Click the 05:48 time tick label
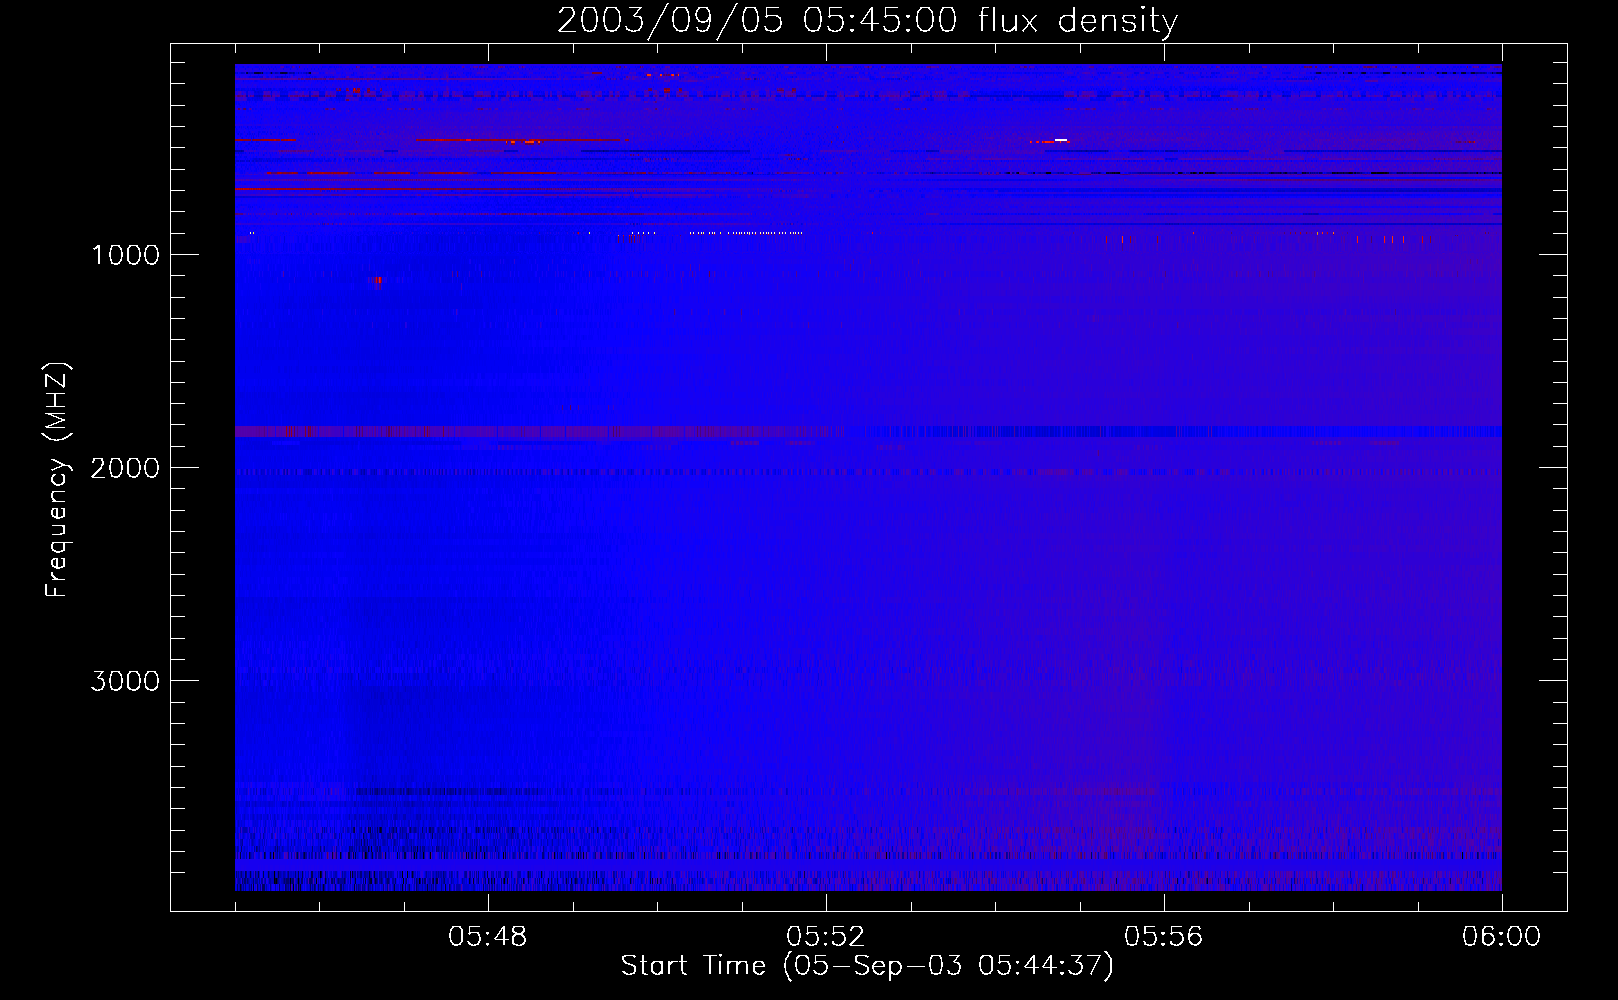This screenshot has height=1000, width=1618. tap(488, 937)
